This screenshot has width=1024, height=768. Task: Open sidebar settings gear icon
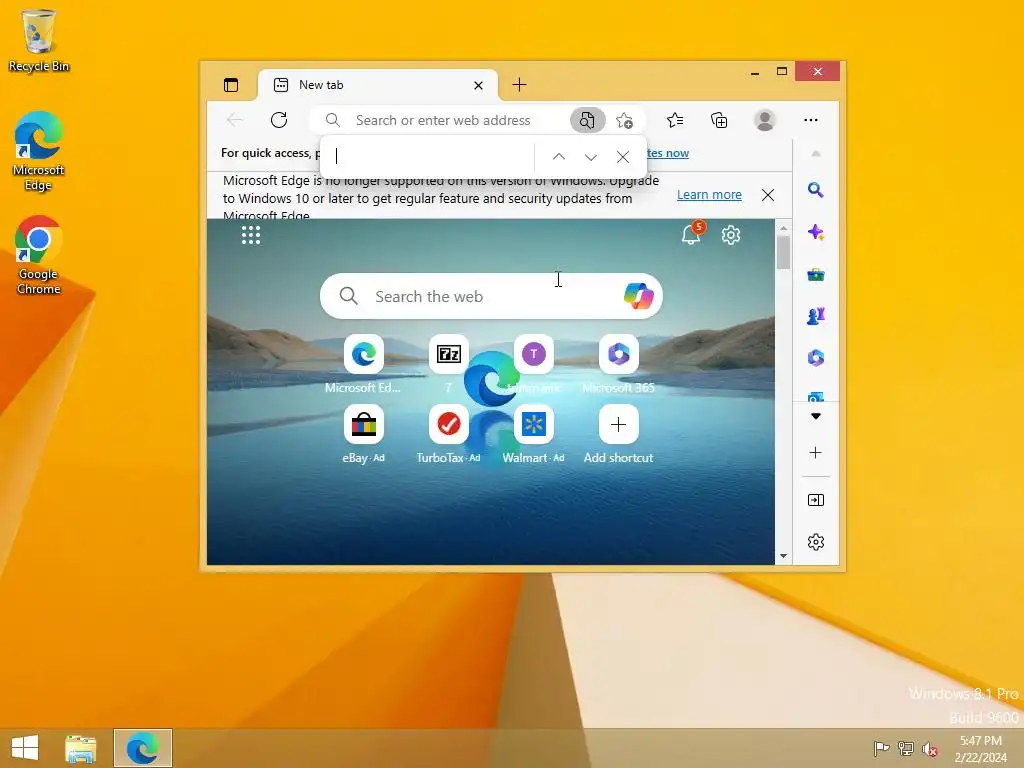pyautogui.click(x=815, y=542)
